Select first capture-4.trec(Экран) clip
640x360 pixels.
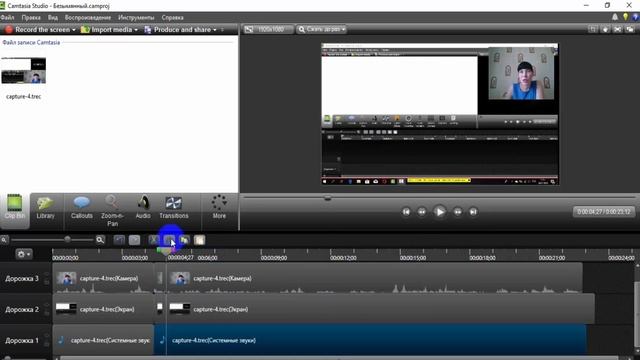click(x=103, y=309)
